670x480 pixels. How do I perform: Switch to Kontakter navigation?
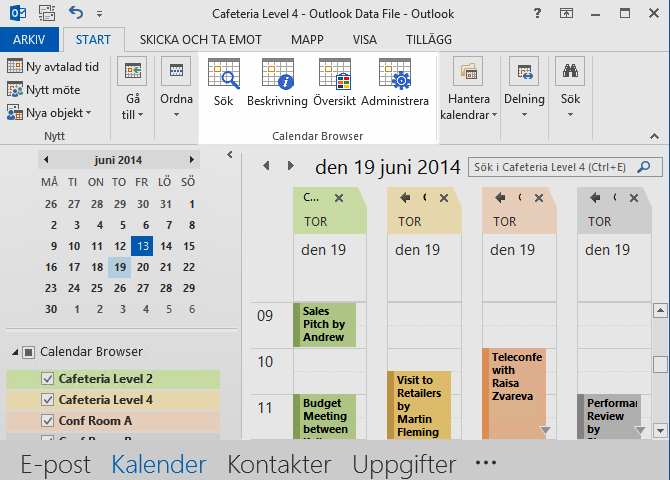pyautogui.click(x=279, y=464)
